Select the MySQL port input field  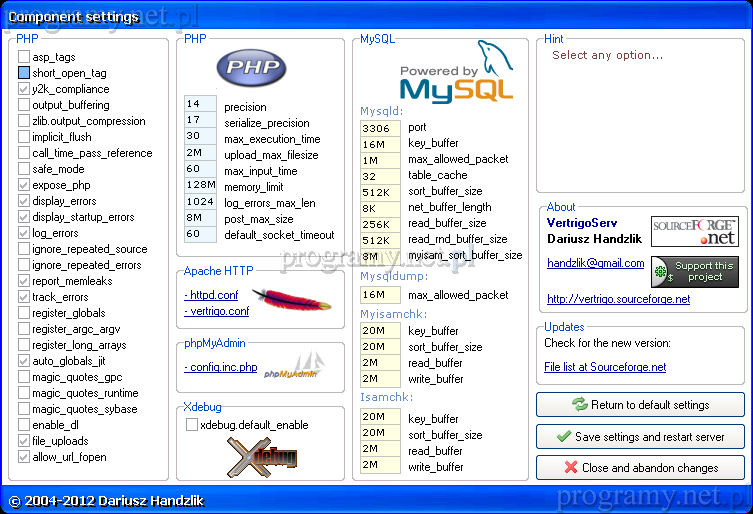click(380, 127)
